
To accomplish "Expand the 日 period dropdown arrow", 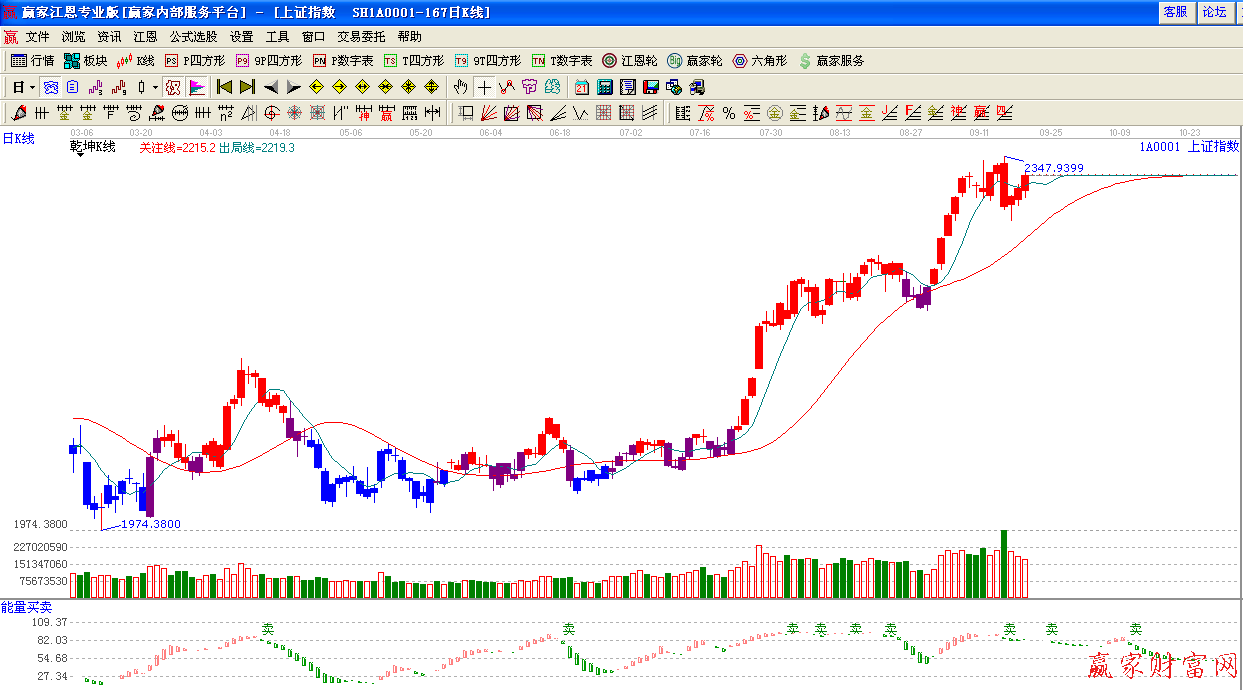I will 32,87.
